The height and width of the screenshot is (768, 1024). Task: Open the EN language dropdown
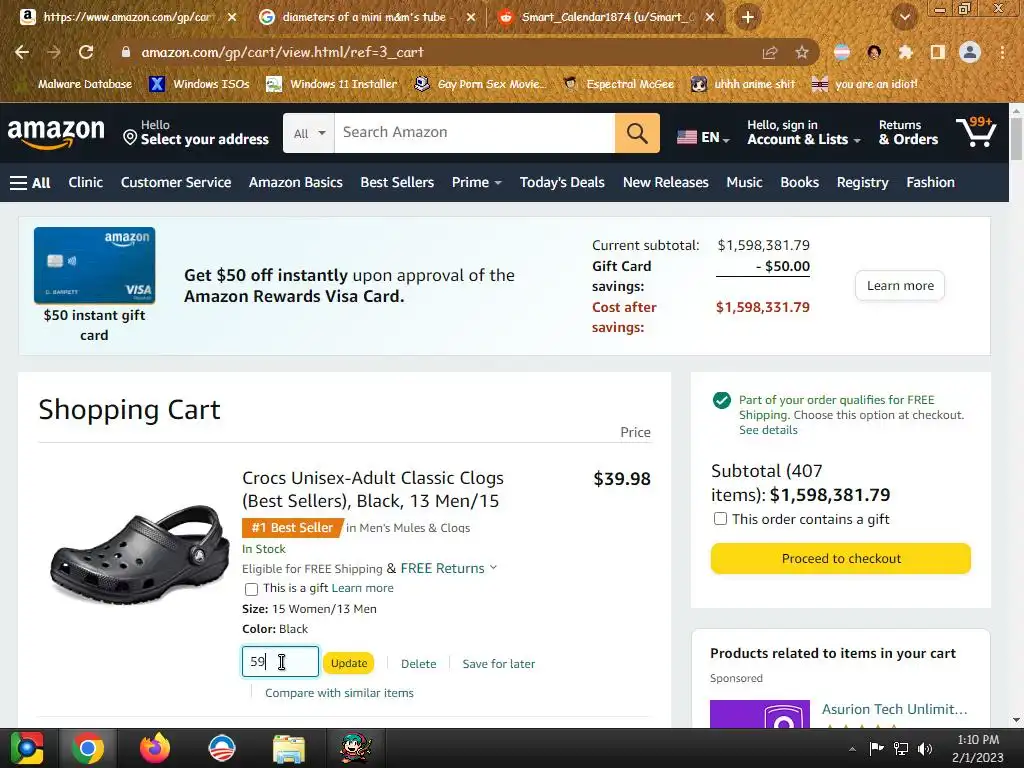click(703, 137)
